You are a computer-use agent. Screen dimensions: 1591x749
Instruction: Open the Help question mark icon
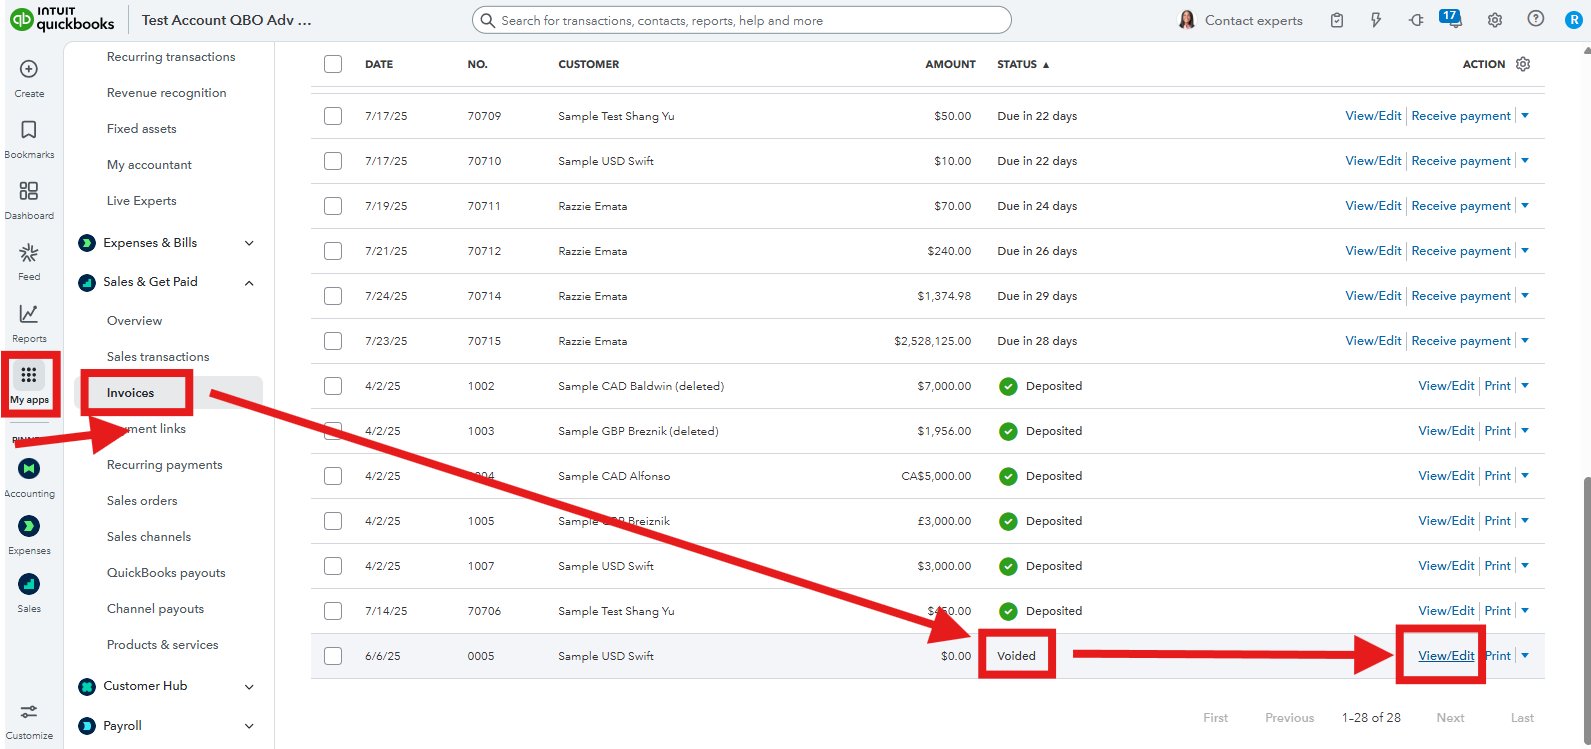pyautogui.click(x=1536, y=19)
